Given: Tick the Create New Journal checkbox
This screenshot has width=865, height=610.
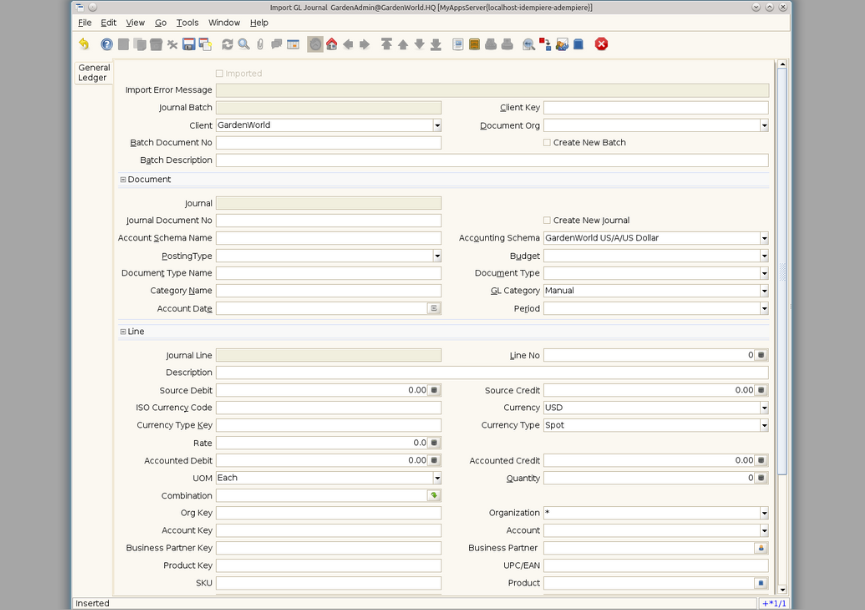Looking at the screenshot, I should click(x=547, y=220).
